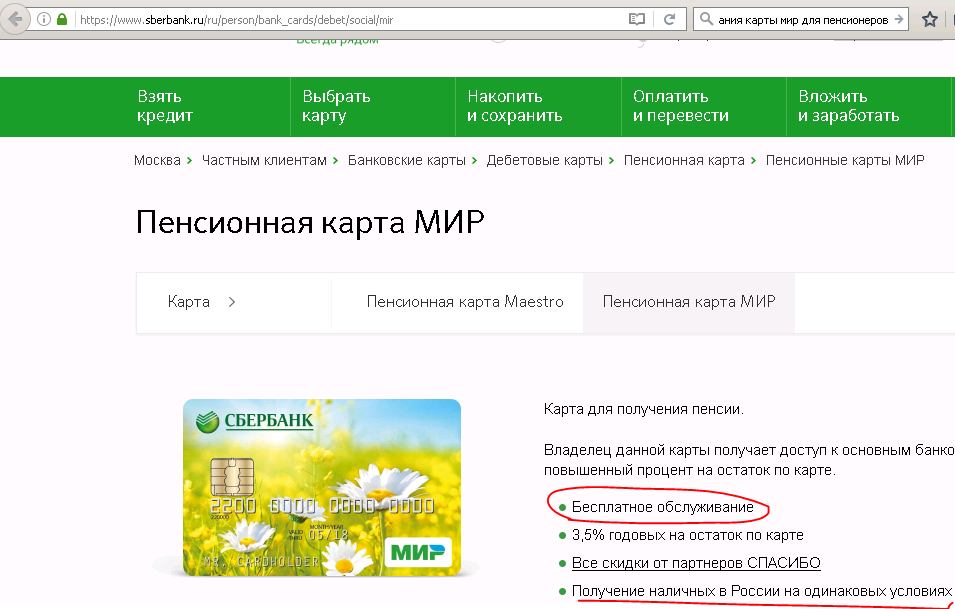Reload the page with refresh icon
This screenshot has height=609, width=955.
[x=669, y=19]
